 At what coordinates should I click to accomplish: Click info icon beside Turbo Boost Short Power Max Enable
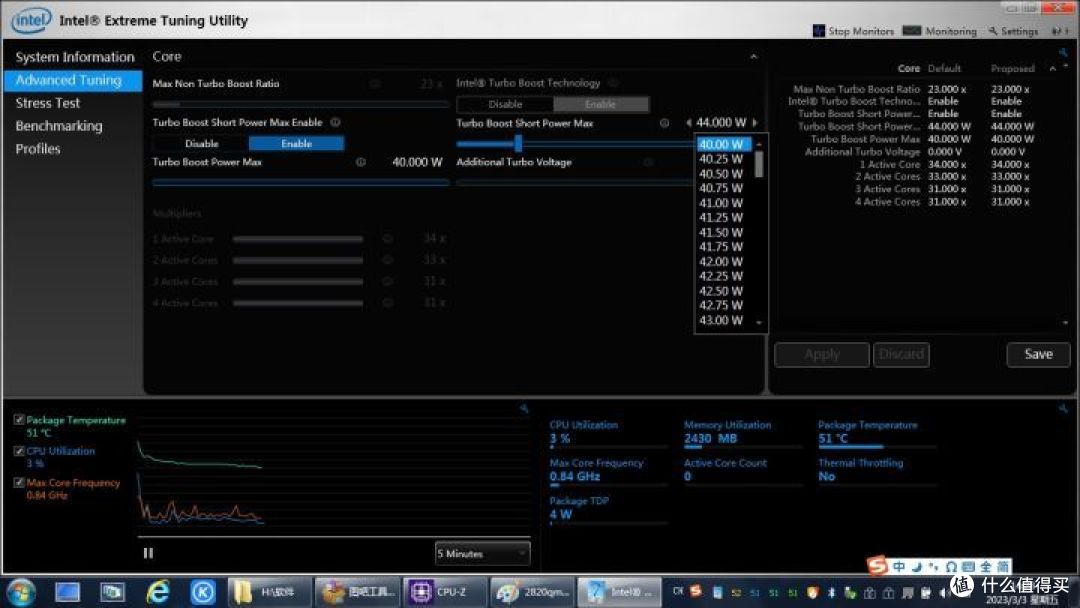point(335,122)
